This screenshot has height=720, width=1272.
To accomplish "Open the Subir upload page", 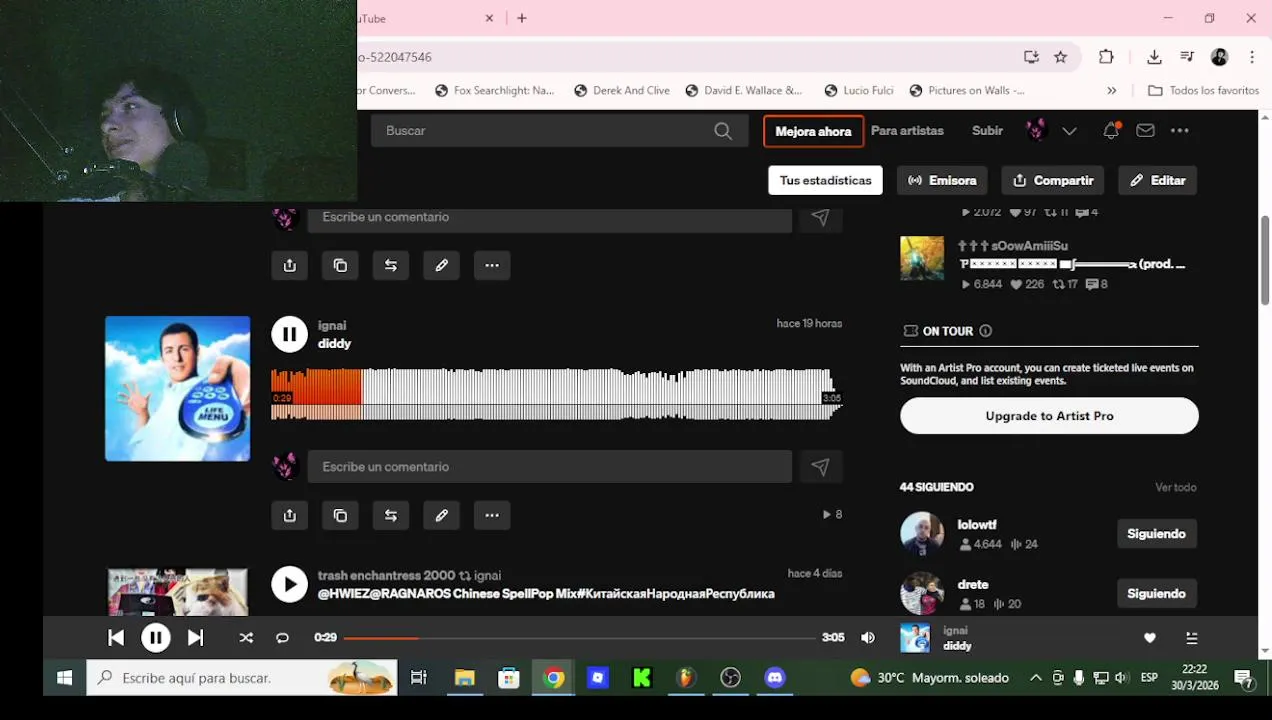I will [987, 130].
